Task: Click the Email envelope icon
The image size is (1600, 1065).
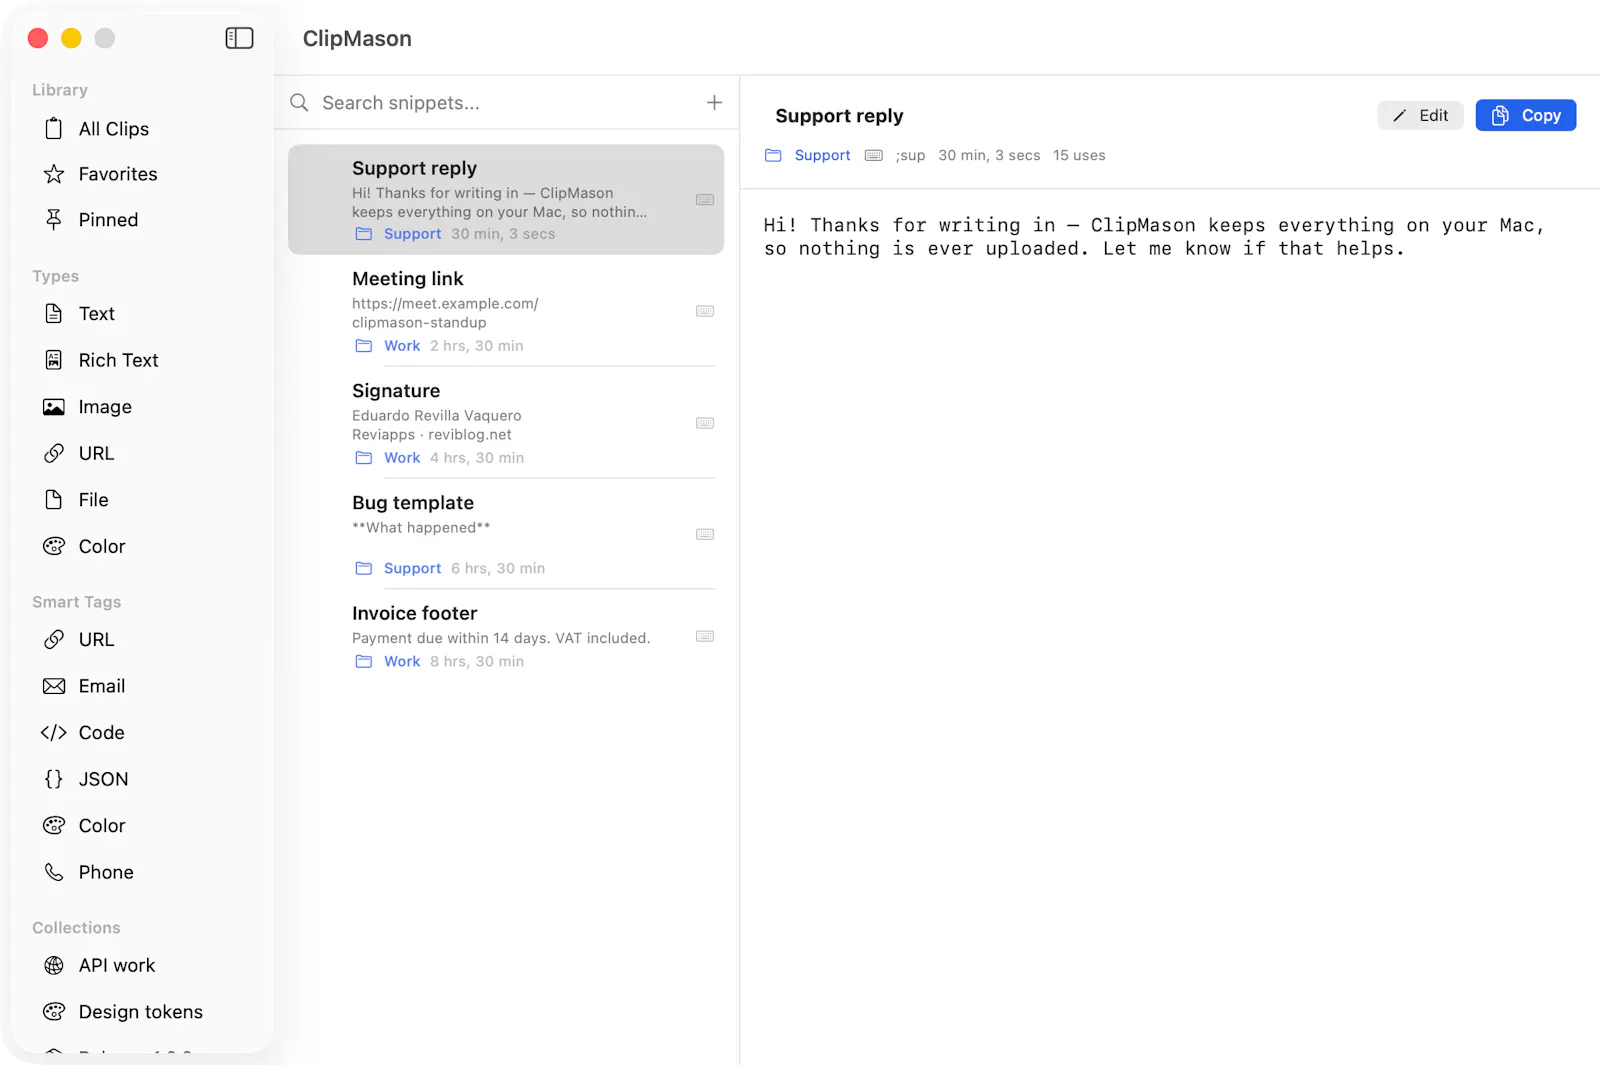Action: 54,686
